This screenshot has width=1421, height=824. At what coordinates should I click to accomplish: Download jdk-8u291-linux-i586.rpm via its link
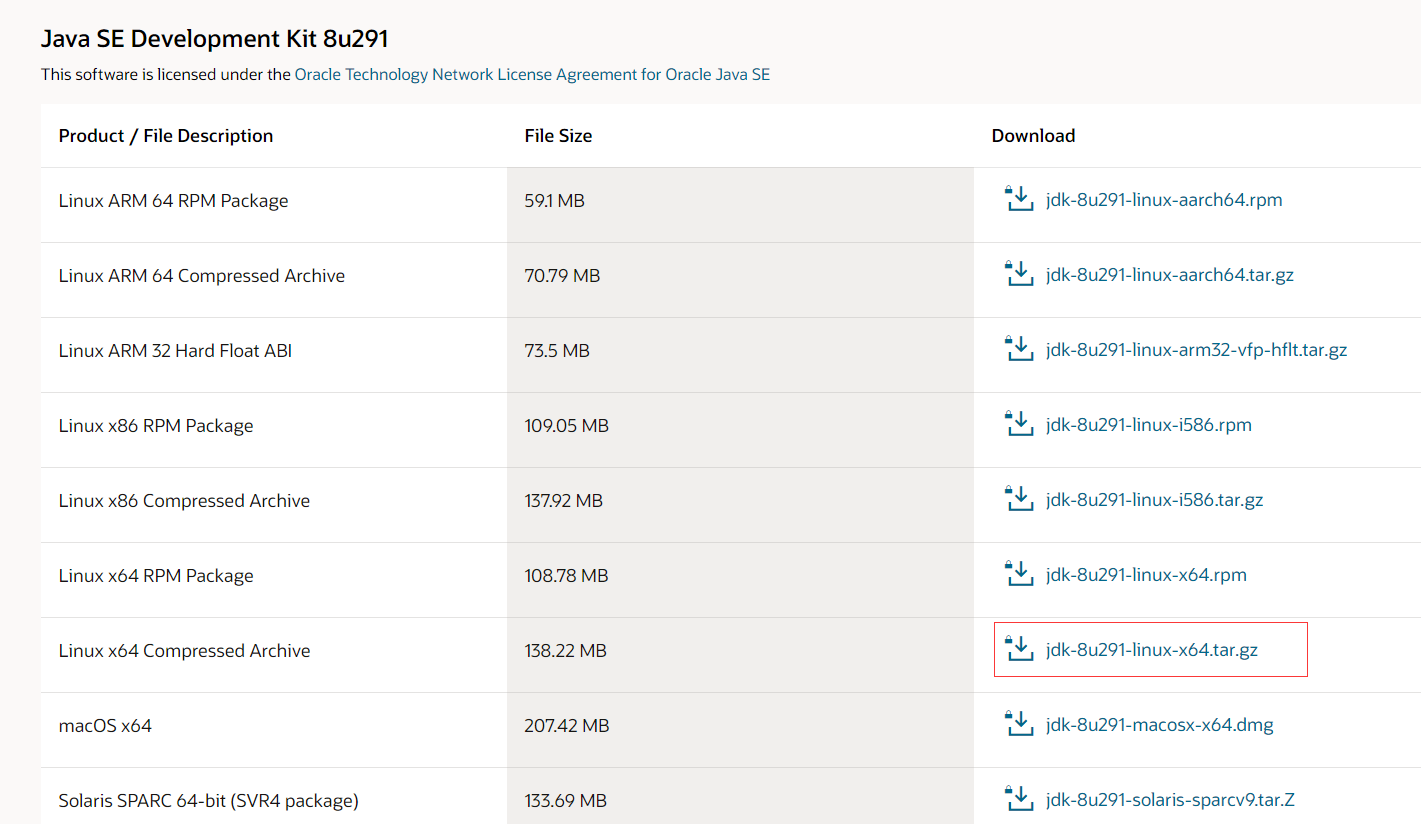pyautogui.click(x=1149, y=425)
